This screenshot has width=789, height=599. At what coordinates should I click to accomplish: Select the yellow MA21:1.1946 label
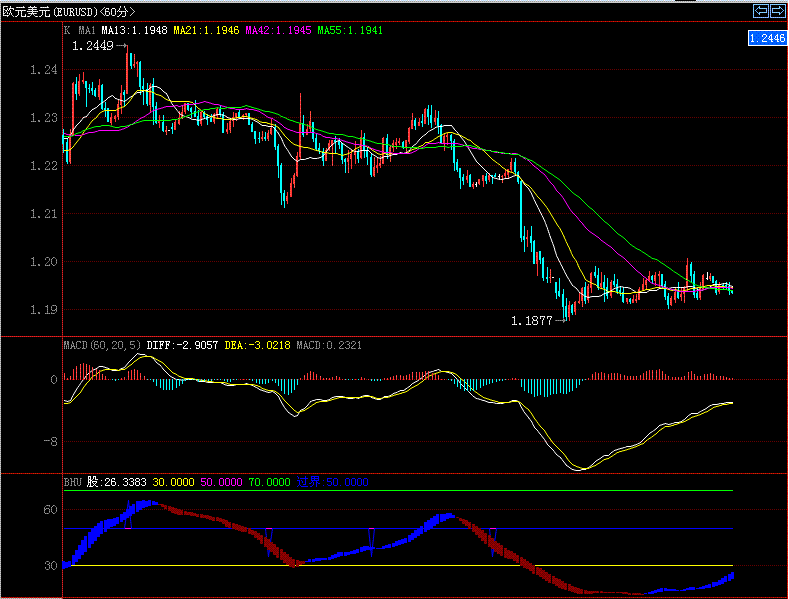206,30
